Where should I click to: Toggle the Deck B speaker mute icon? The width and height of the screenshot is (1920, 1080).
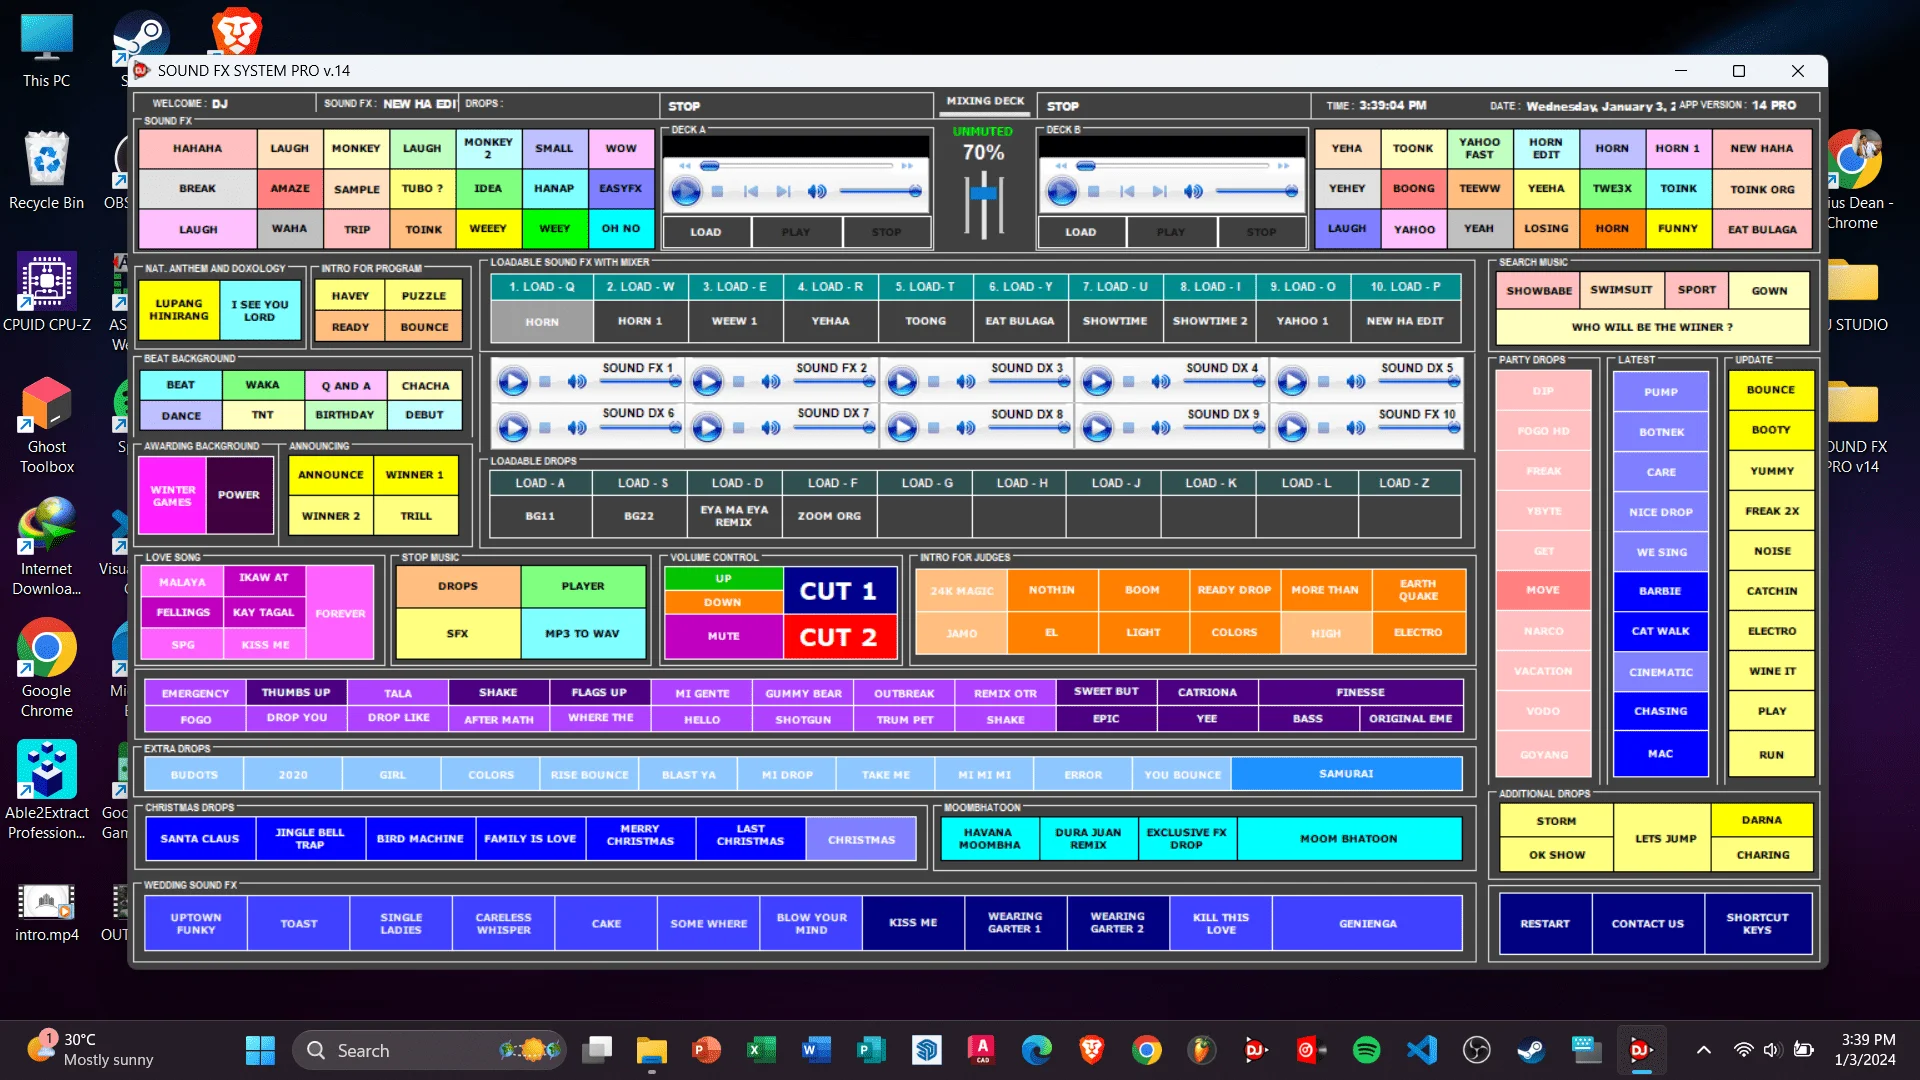(1193, 191)
